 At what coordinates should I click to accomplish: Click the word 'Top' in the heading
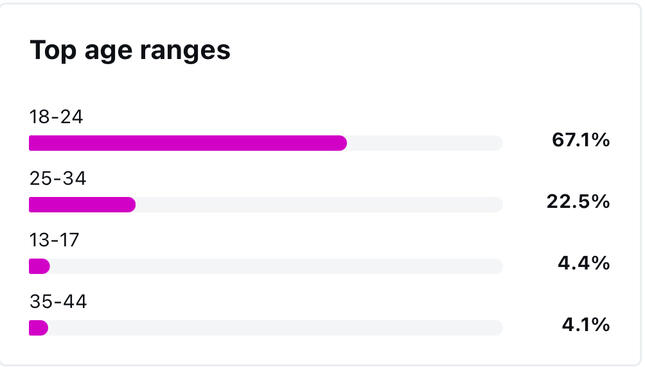[x=53, y=51]
